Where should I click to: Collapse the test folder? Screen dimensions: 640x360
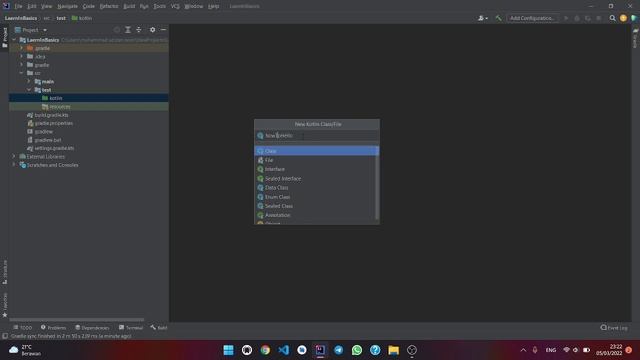pyautogui.click(x=29, y=90)
